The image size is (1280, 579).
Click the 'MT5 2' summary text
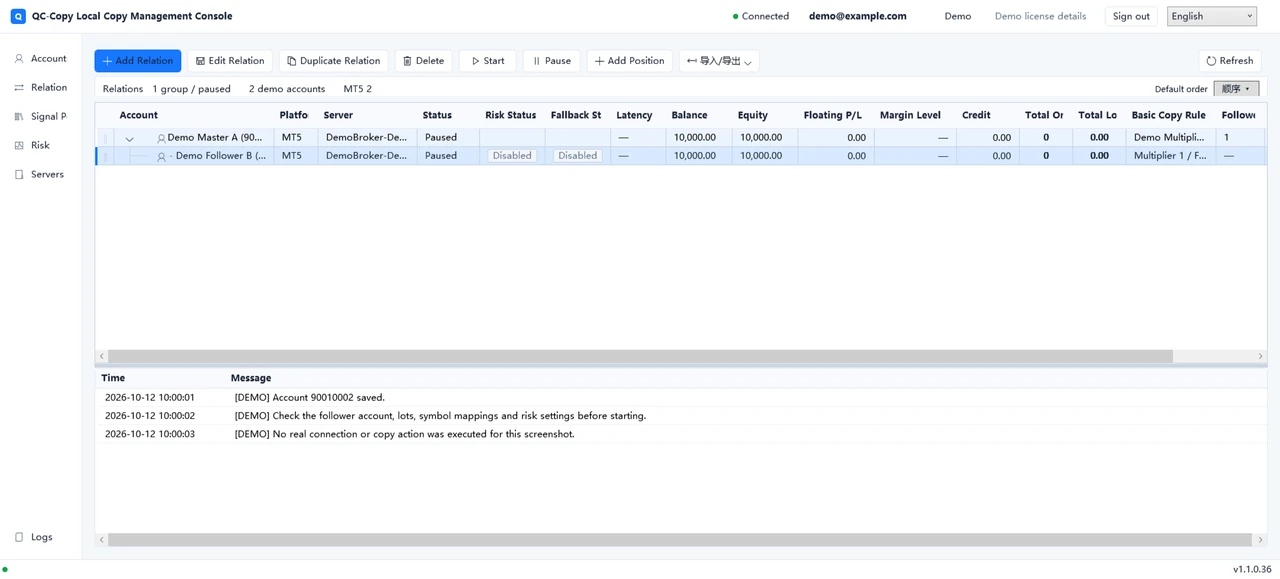358,89
